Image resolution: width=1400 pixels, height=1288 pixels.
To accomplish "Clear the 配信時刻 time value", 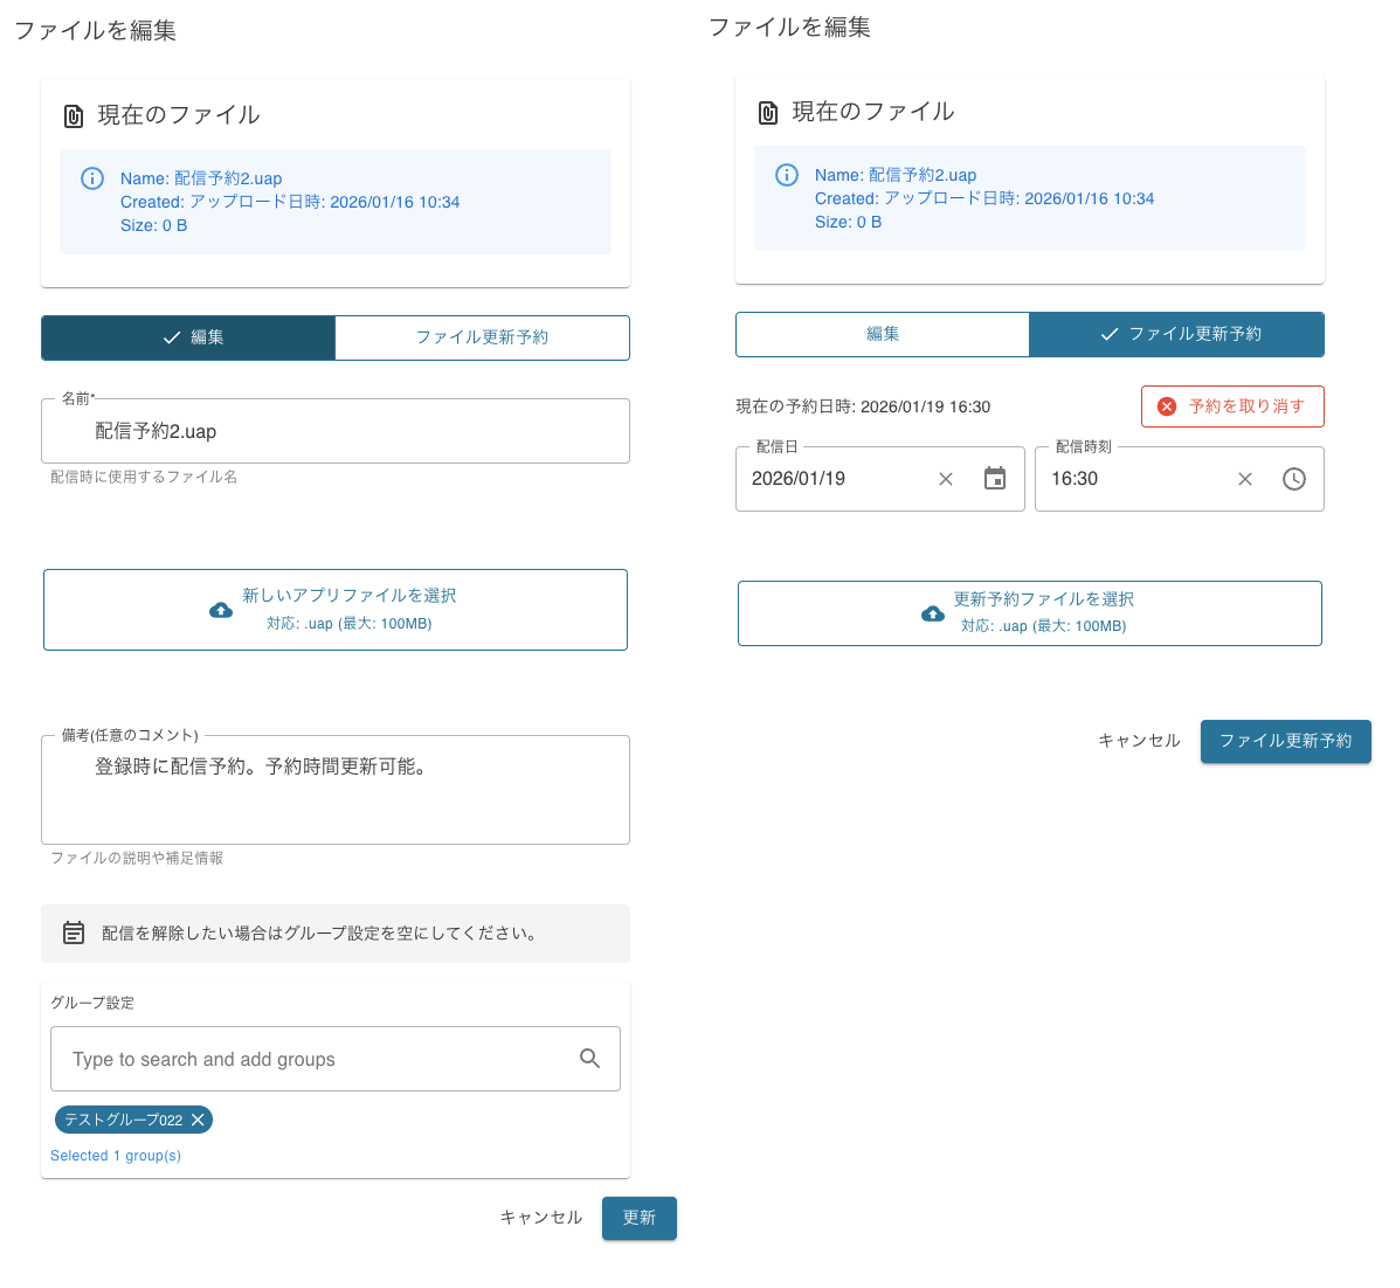I will coord(1244,479).
